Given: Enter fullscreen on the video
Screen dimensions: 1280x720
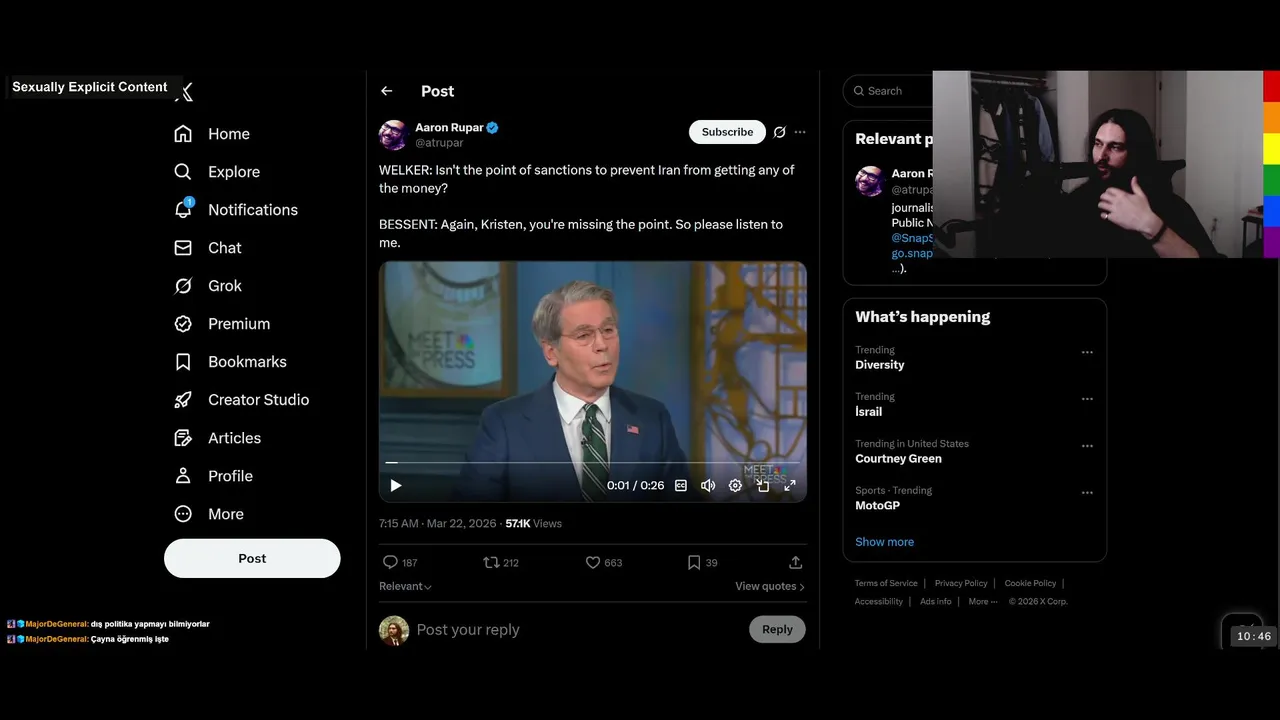Looking at the screenshot, I should [790, 485].
